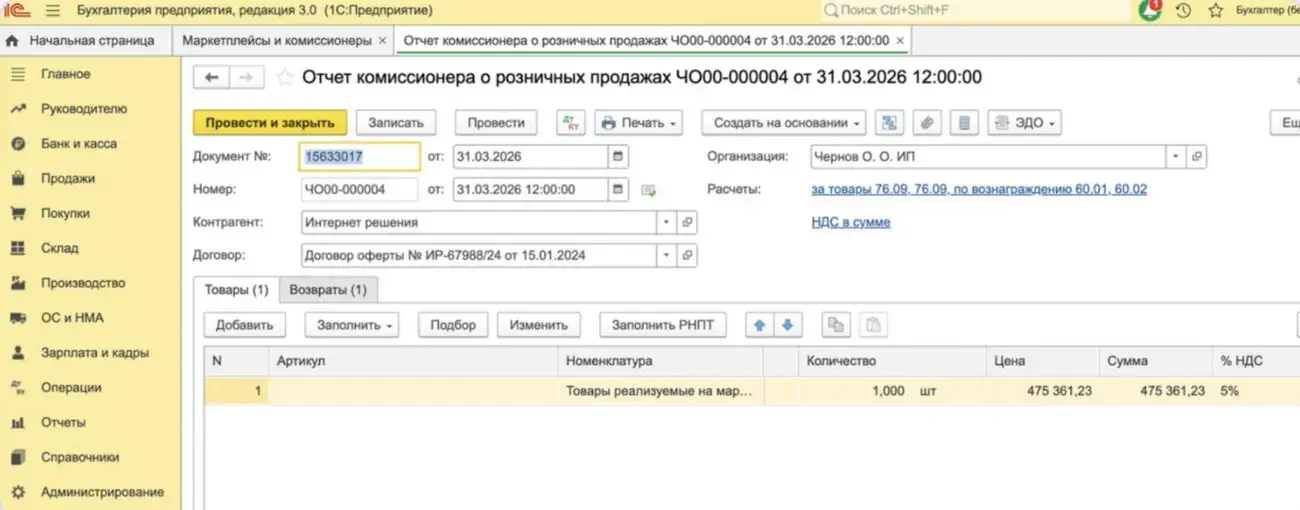The width and height of the screenshot is (1300, 510).
Task: Add document to favorites with star icon
Action: tap(284, 77)
